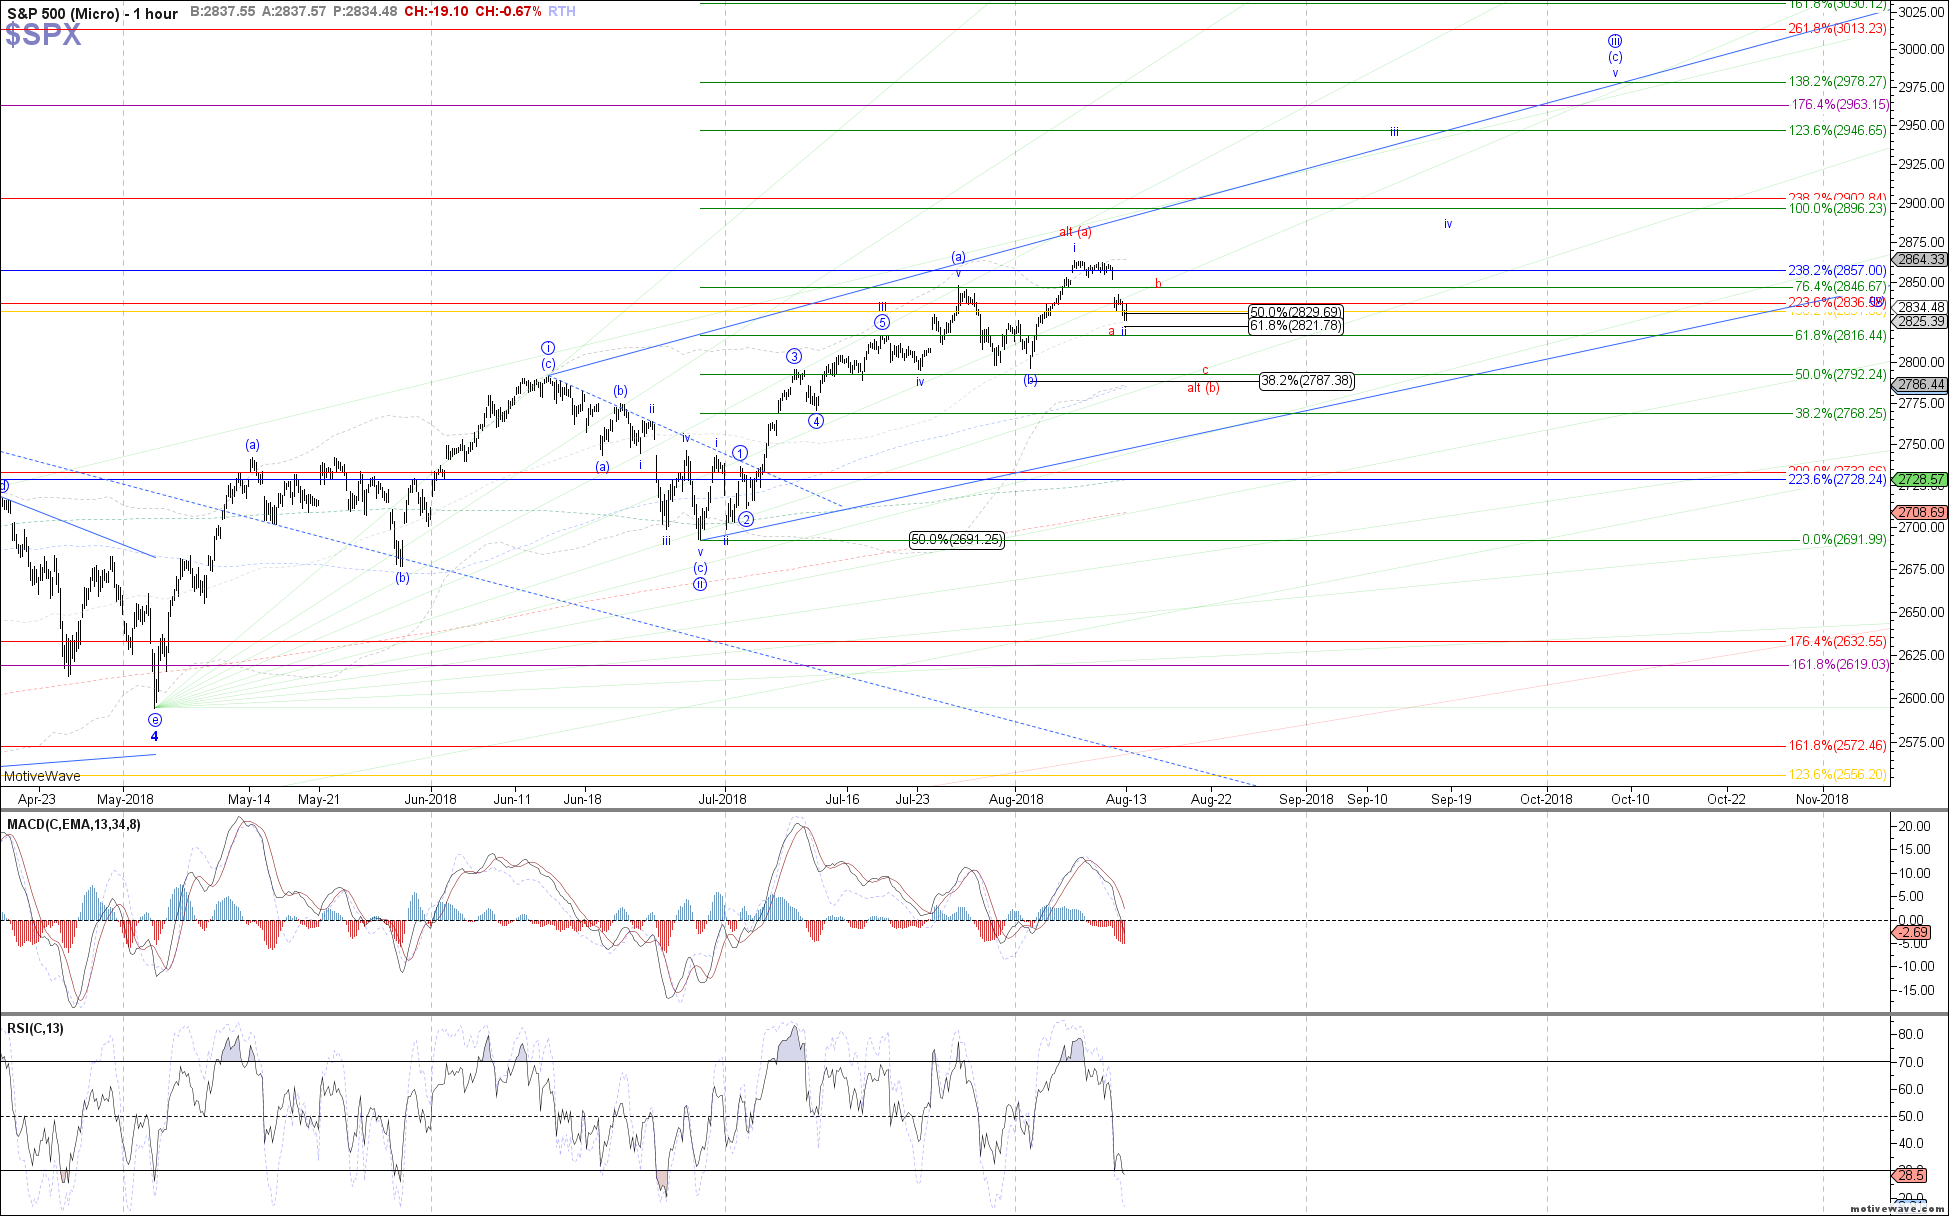
Task: Click the 76.4%(2846.67) Fibonacci label
Action: (1840, 287)
